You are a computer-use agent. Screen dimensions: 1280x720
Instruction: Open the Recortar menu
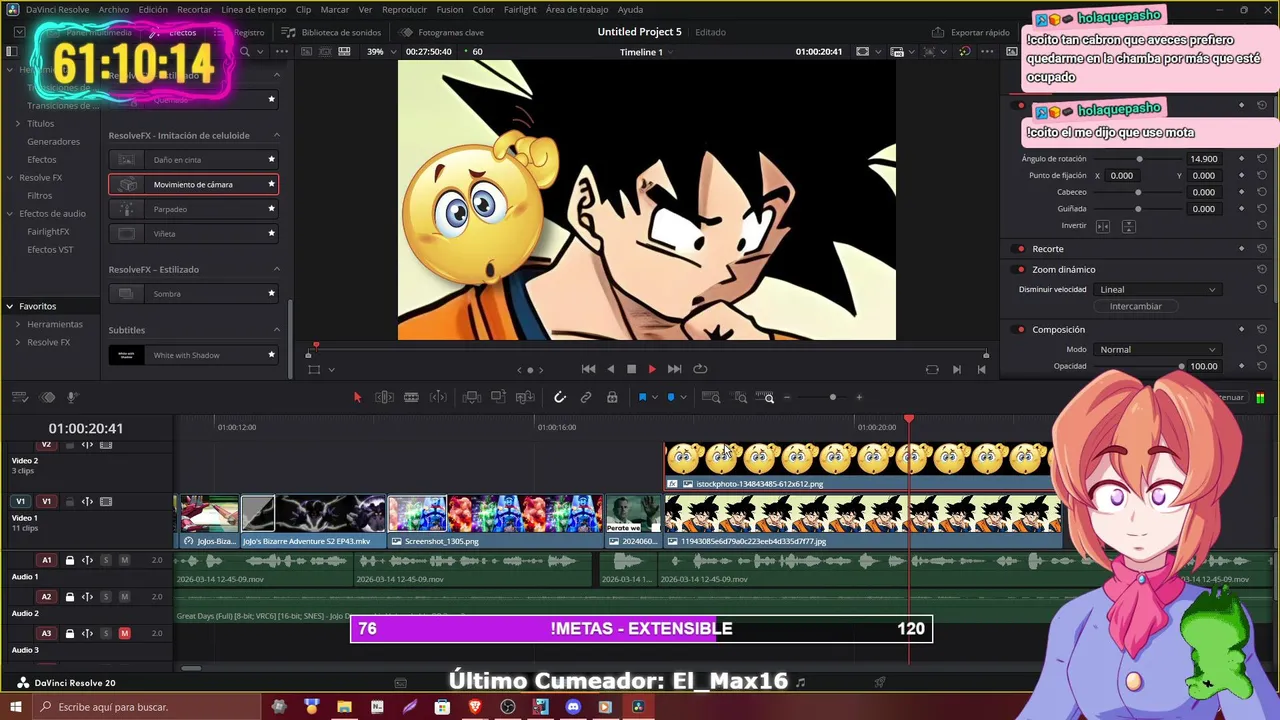coord(194,9)
